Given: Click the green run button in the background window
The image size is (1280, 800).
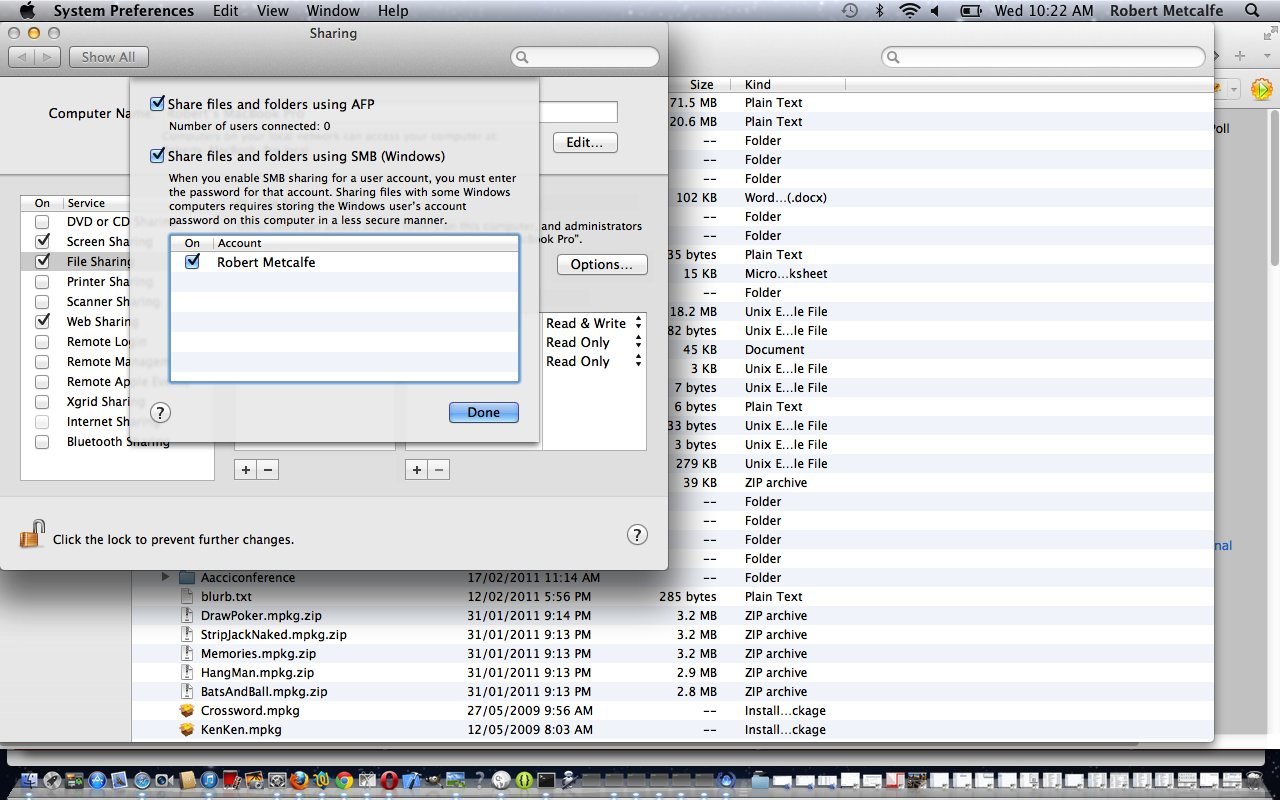Looking at the screenshot, I should pos(1262,89).
